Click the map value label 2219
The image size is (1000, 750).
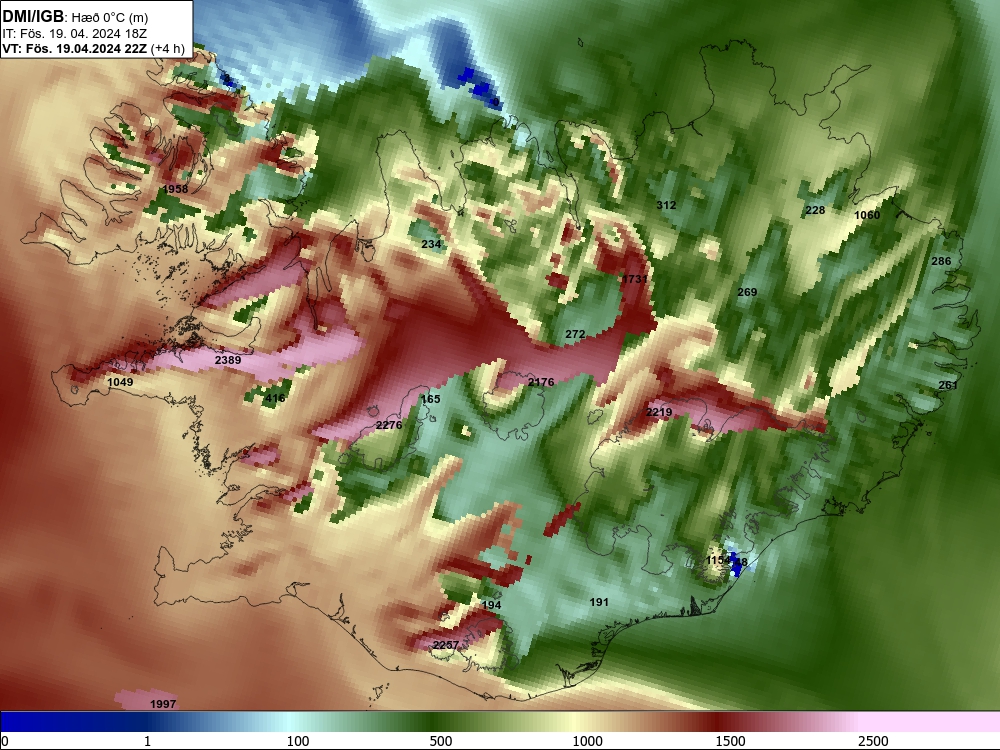click(x=659, y=412)
